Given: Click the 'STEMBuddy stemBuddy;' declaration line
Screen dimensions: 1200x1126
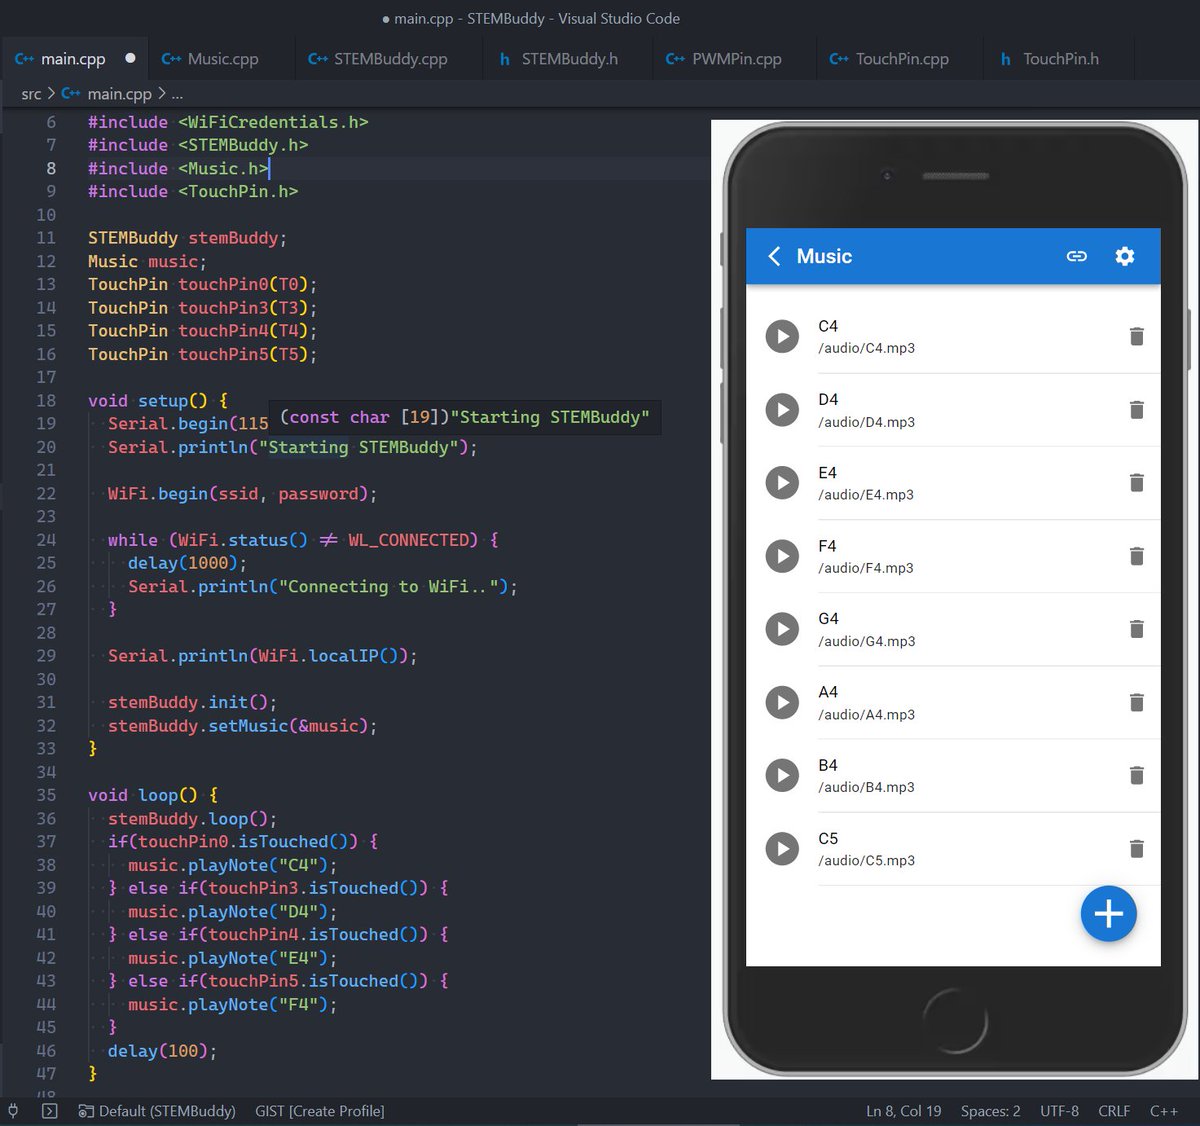Looking at the screenshot, I should click(188, 238).
